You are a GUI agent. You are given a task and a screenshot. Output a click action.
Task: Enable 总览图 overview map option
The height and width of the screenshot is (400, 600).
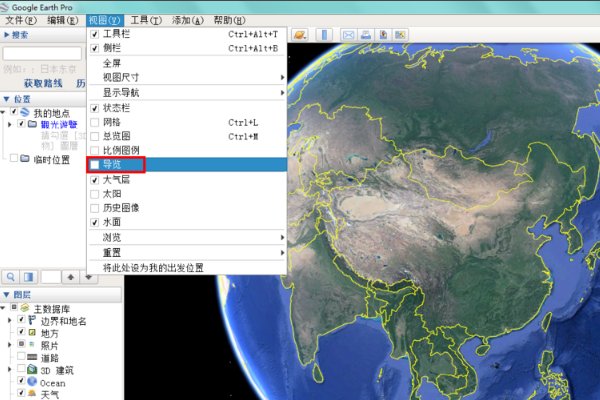(x=95, y=136)
